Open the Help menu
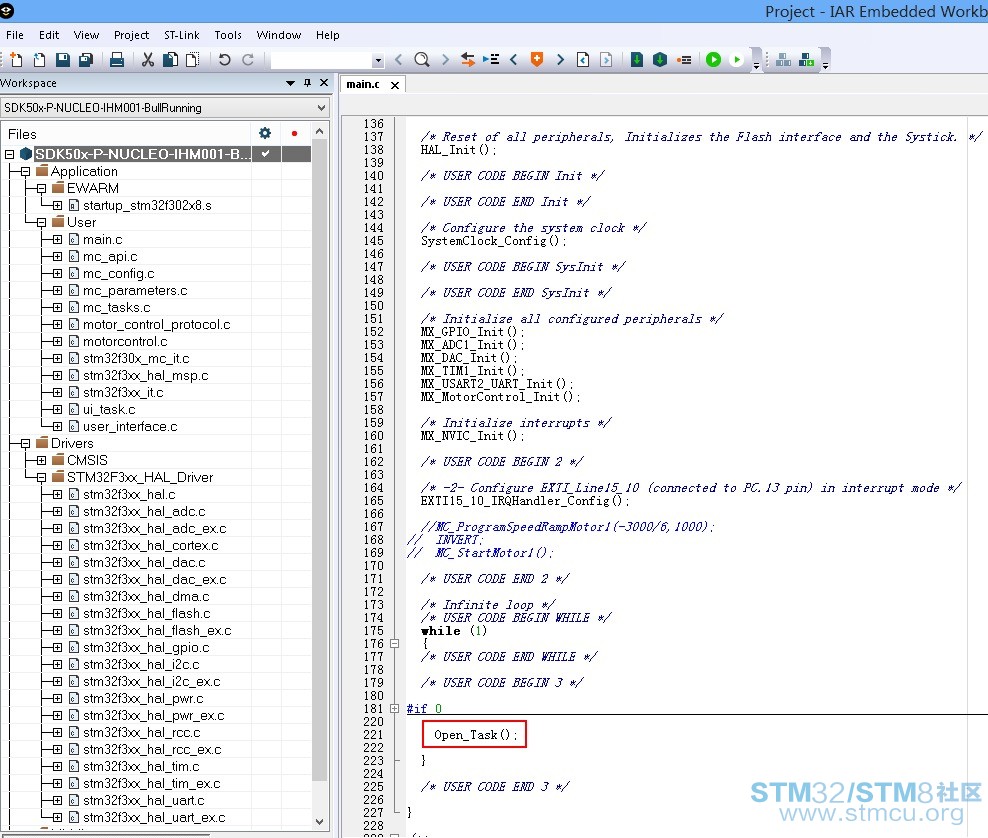988x838 pixels. click(x=328, y=35)
